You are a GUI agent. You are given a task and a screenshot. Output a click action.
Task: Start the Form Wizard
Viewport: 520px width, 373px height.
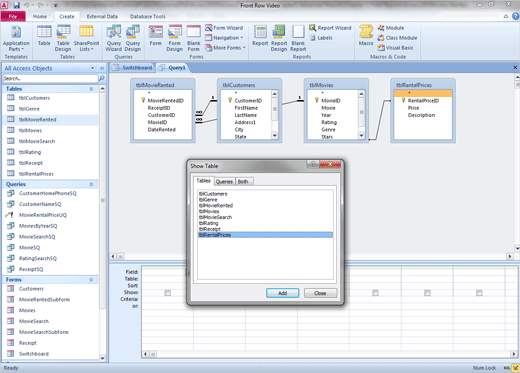tap(224, 28)
